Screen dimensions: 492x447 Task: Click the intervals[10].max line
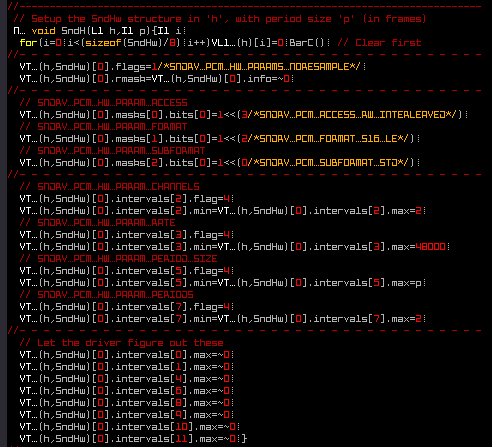coord(129,427)
